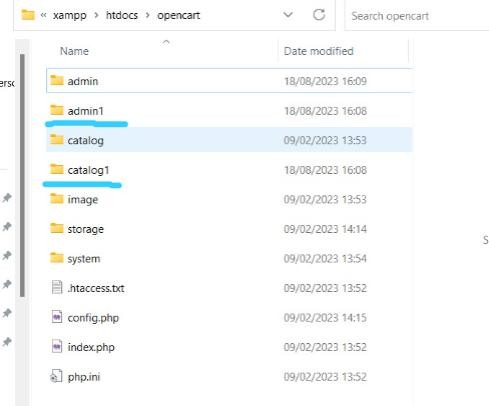Click the system folder icon
This screenshot has width=489, height=406.
[57, 258]
